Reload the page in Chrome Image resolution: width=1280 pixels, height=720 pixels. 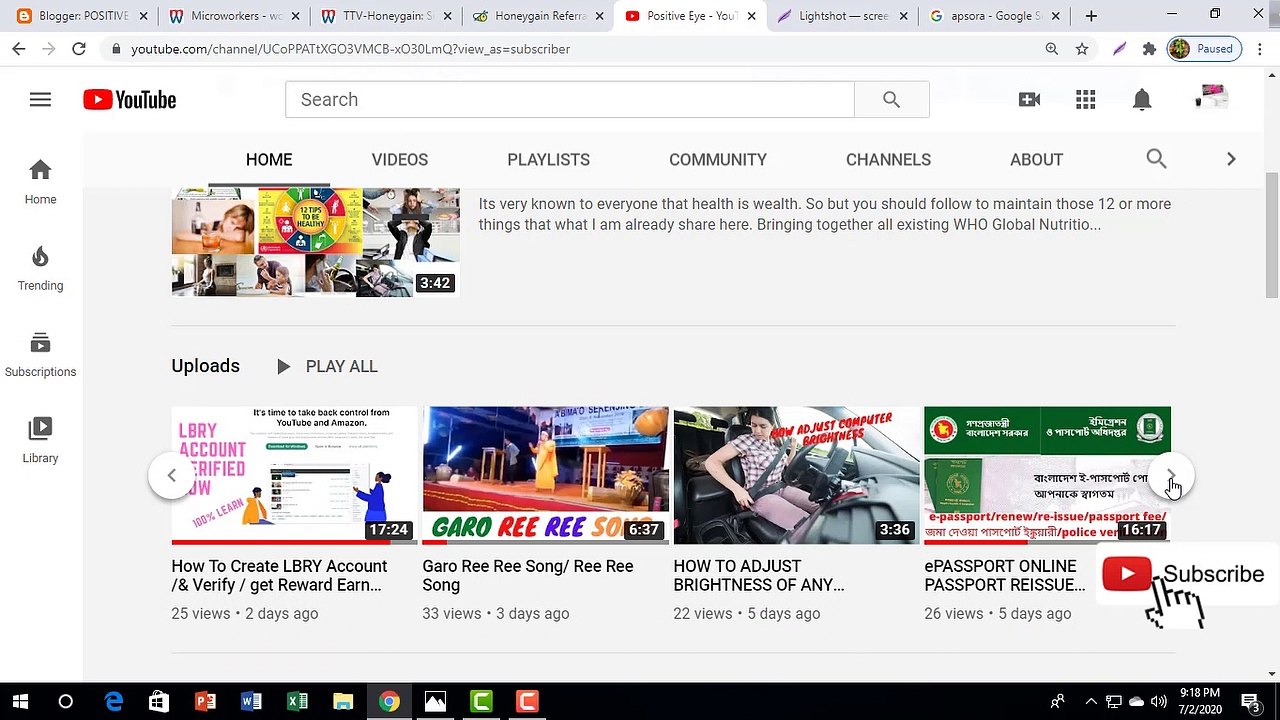pos(79,49)
